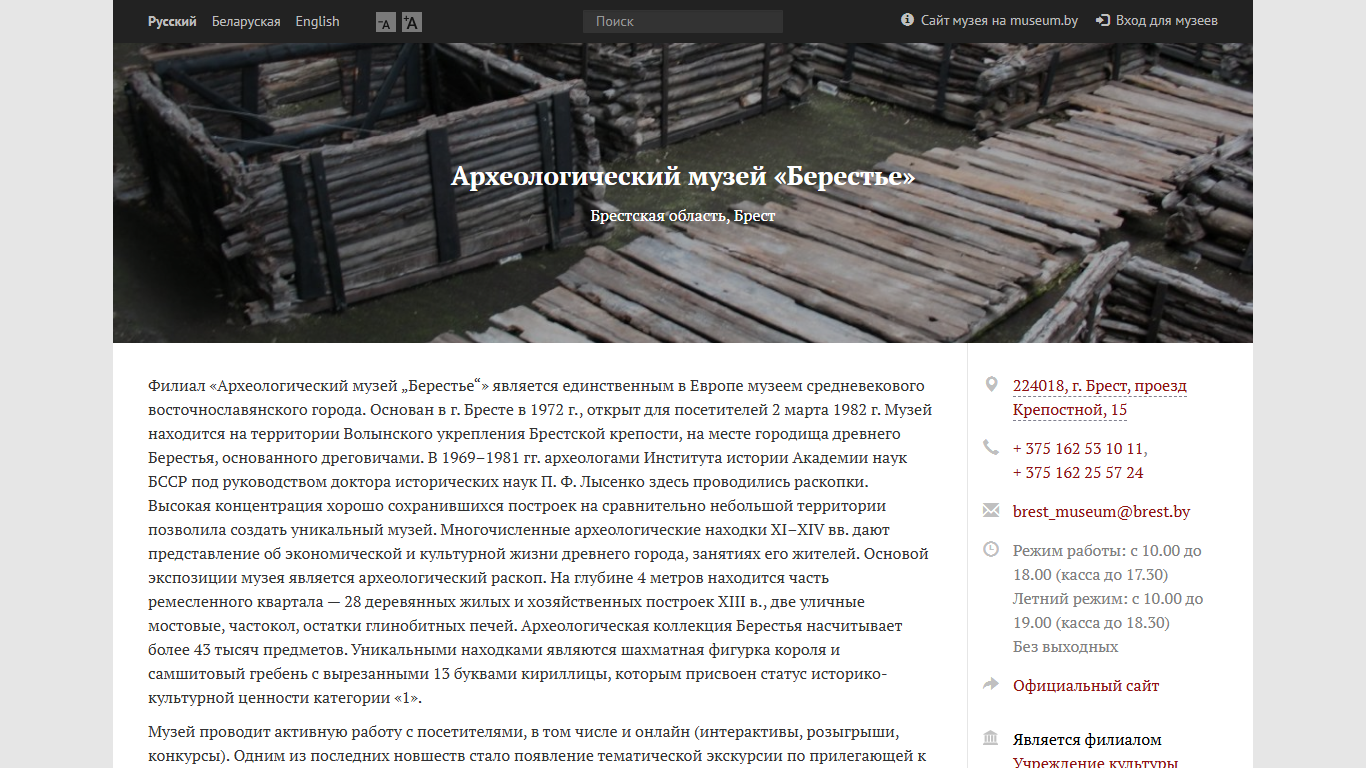Switch language to Беларуская
Viewport: 1366px width, 768px height.
pyautogui.click(x=246, y=21)
